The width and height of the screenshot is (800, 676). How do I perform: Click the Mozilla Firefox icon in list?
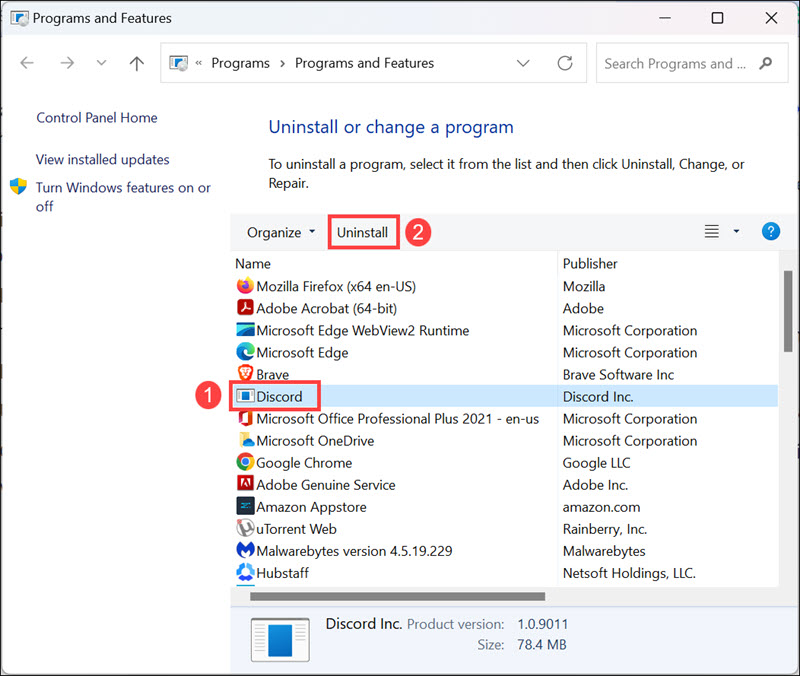(x=245, y=286)
